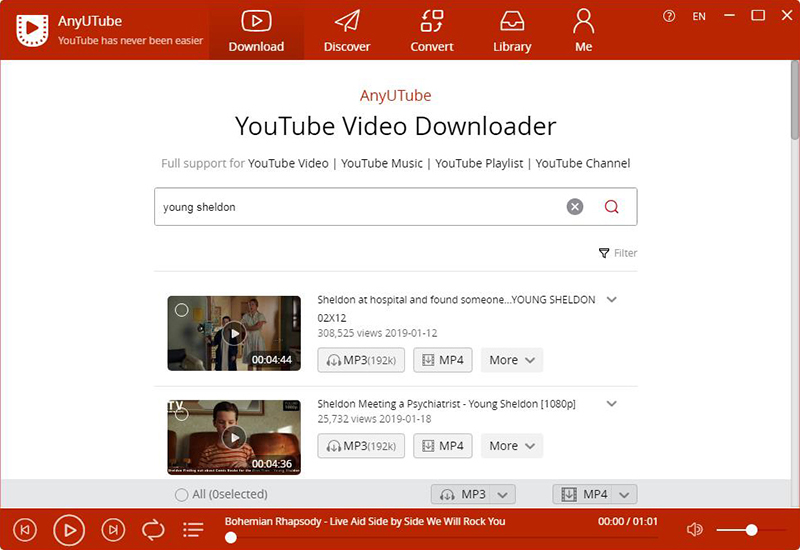Viewport: 800px width, 550px height.
Task: Open the Filter option
Action: [618, 253]
